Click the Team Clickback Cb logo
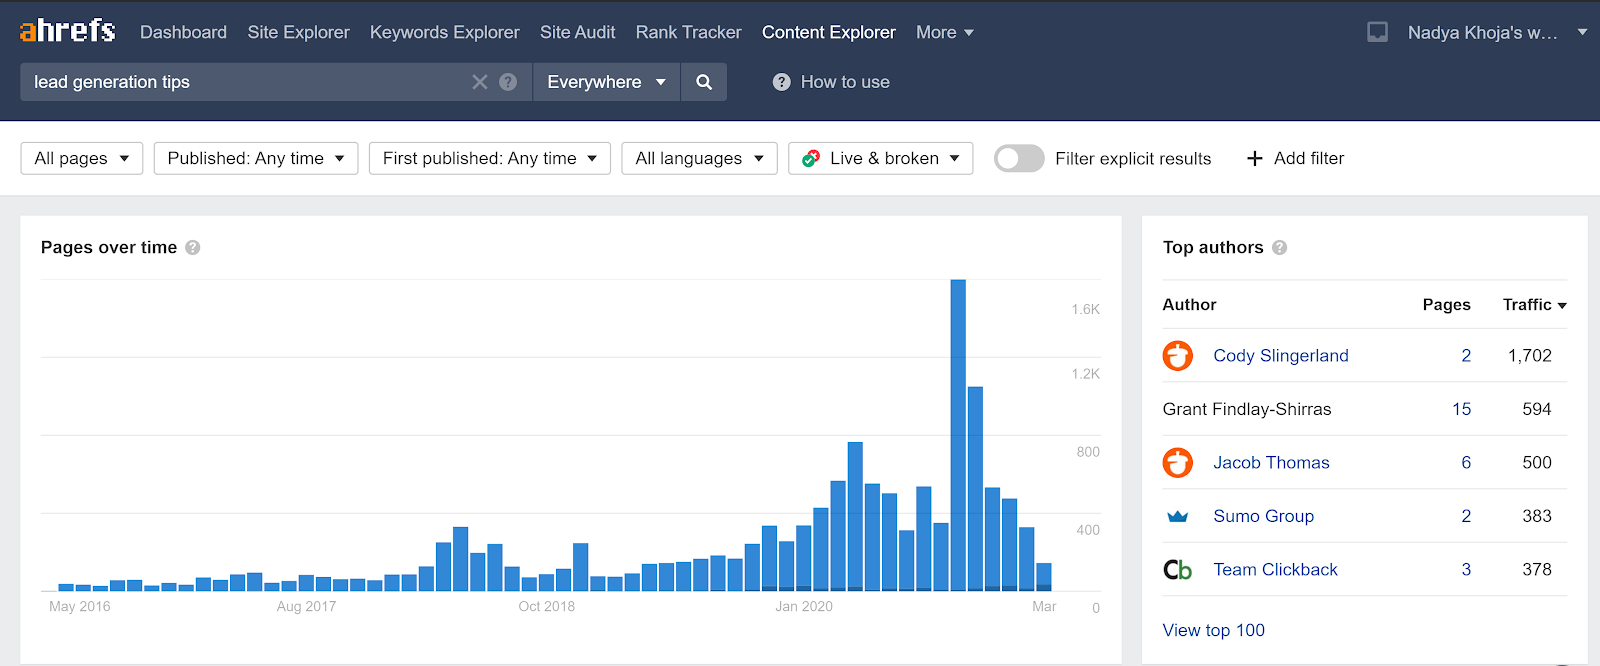 pos(1178,569)
